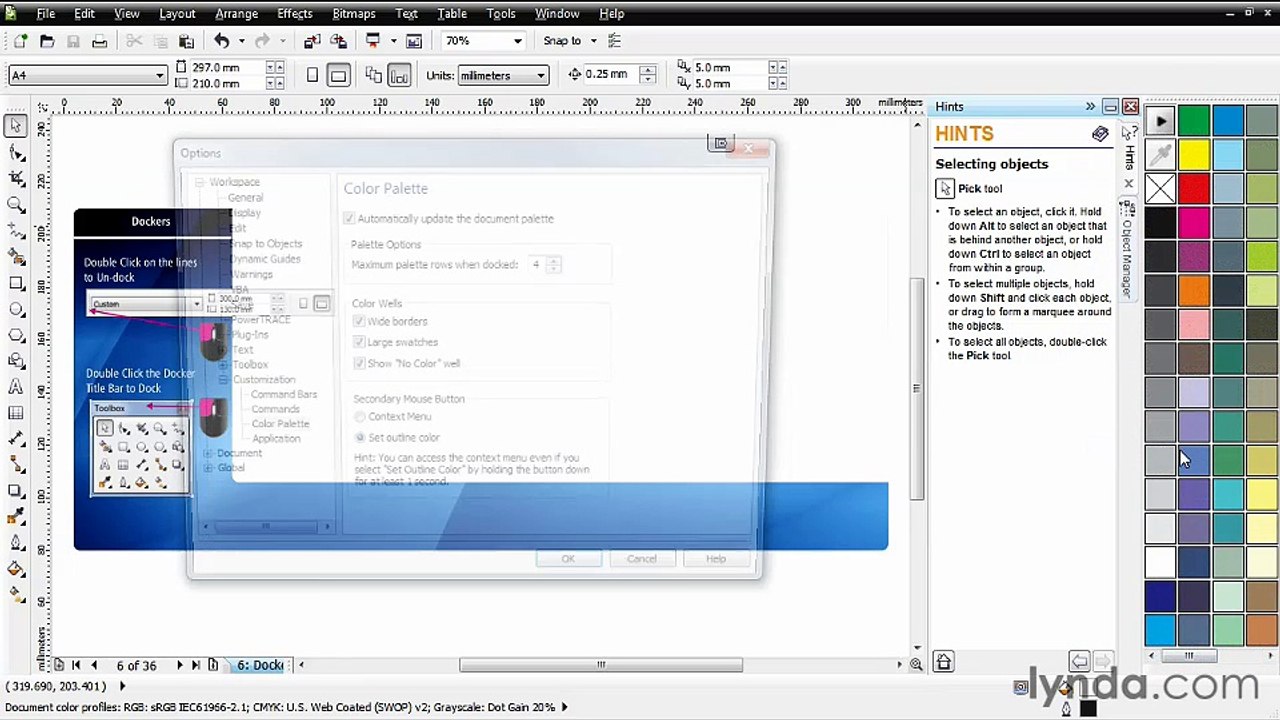Set portrait page orientation
The image size is (1280, 720).
313,75
